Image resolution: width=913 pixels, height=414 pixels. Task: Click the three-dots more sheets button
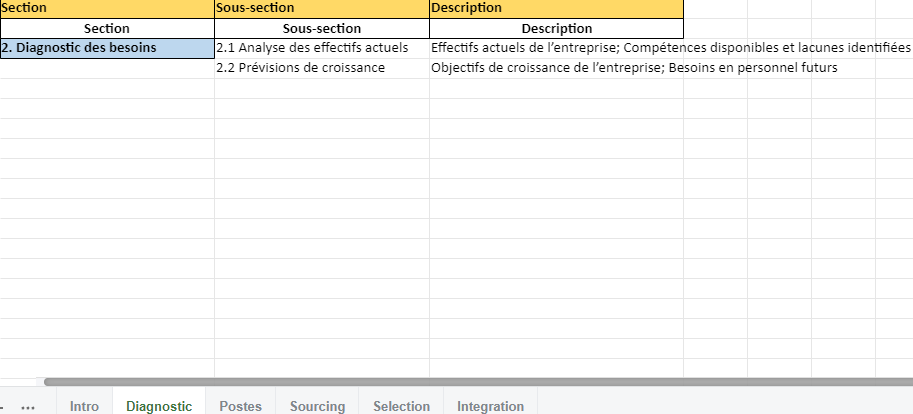point(28,408)
